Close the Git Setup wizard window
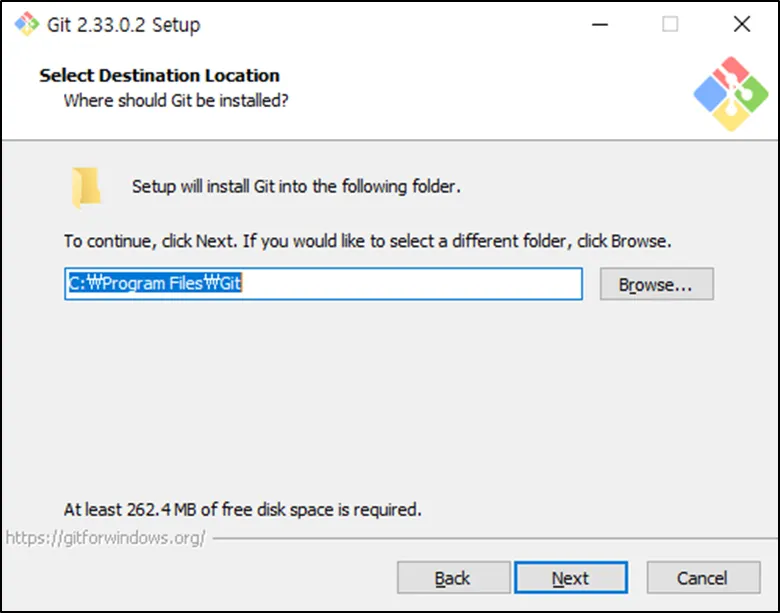780x613 pixels. coord(741,24)
